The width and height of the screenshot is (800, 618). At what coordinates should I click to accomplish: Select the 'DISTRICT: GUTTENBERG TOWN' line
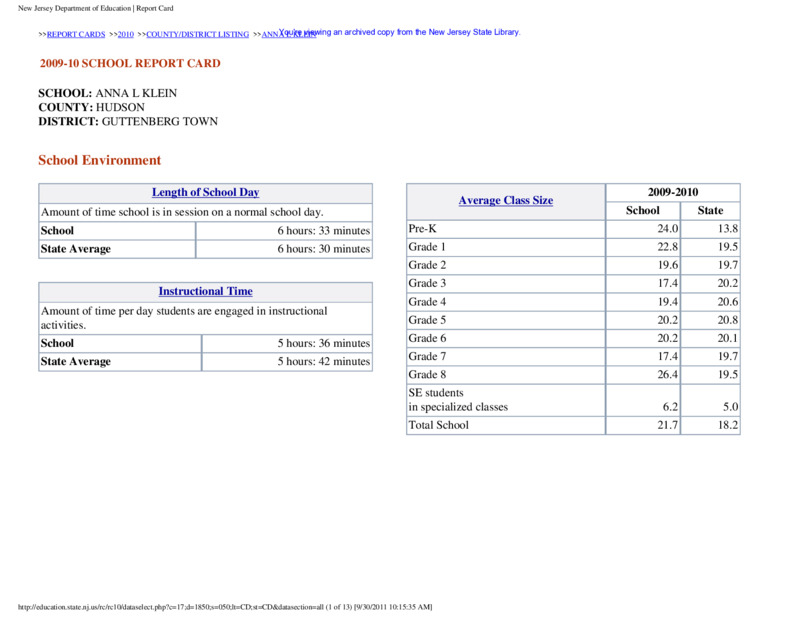(x=128, y=121)
